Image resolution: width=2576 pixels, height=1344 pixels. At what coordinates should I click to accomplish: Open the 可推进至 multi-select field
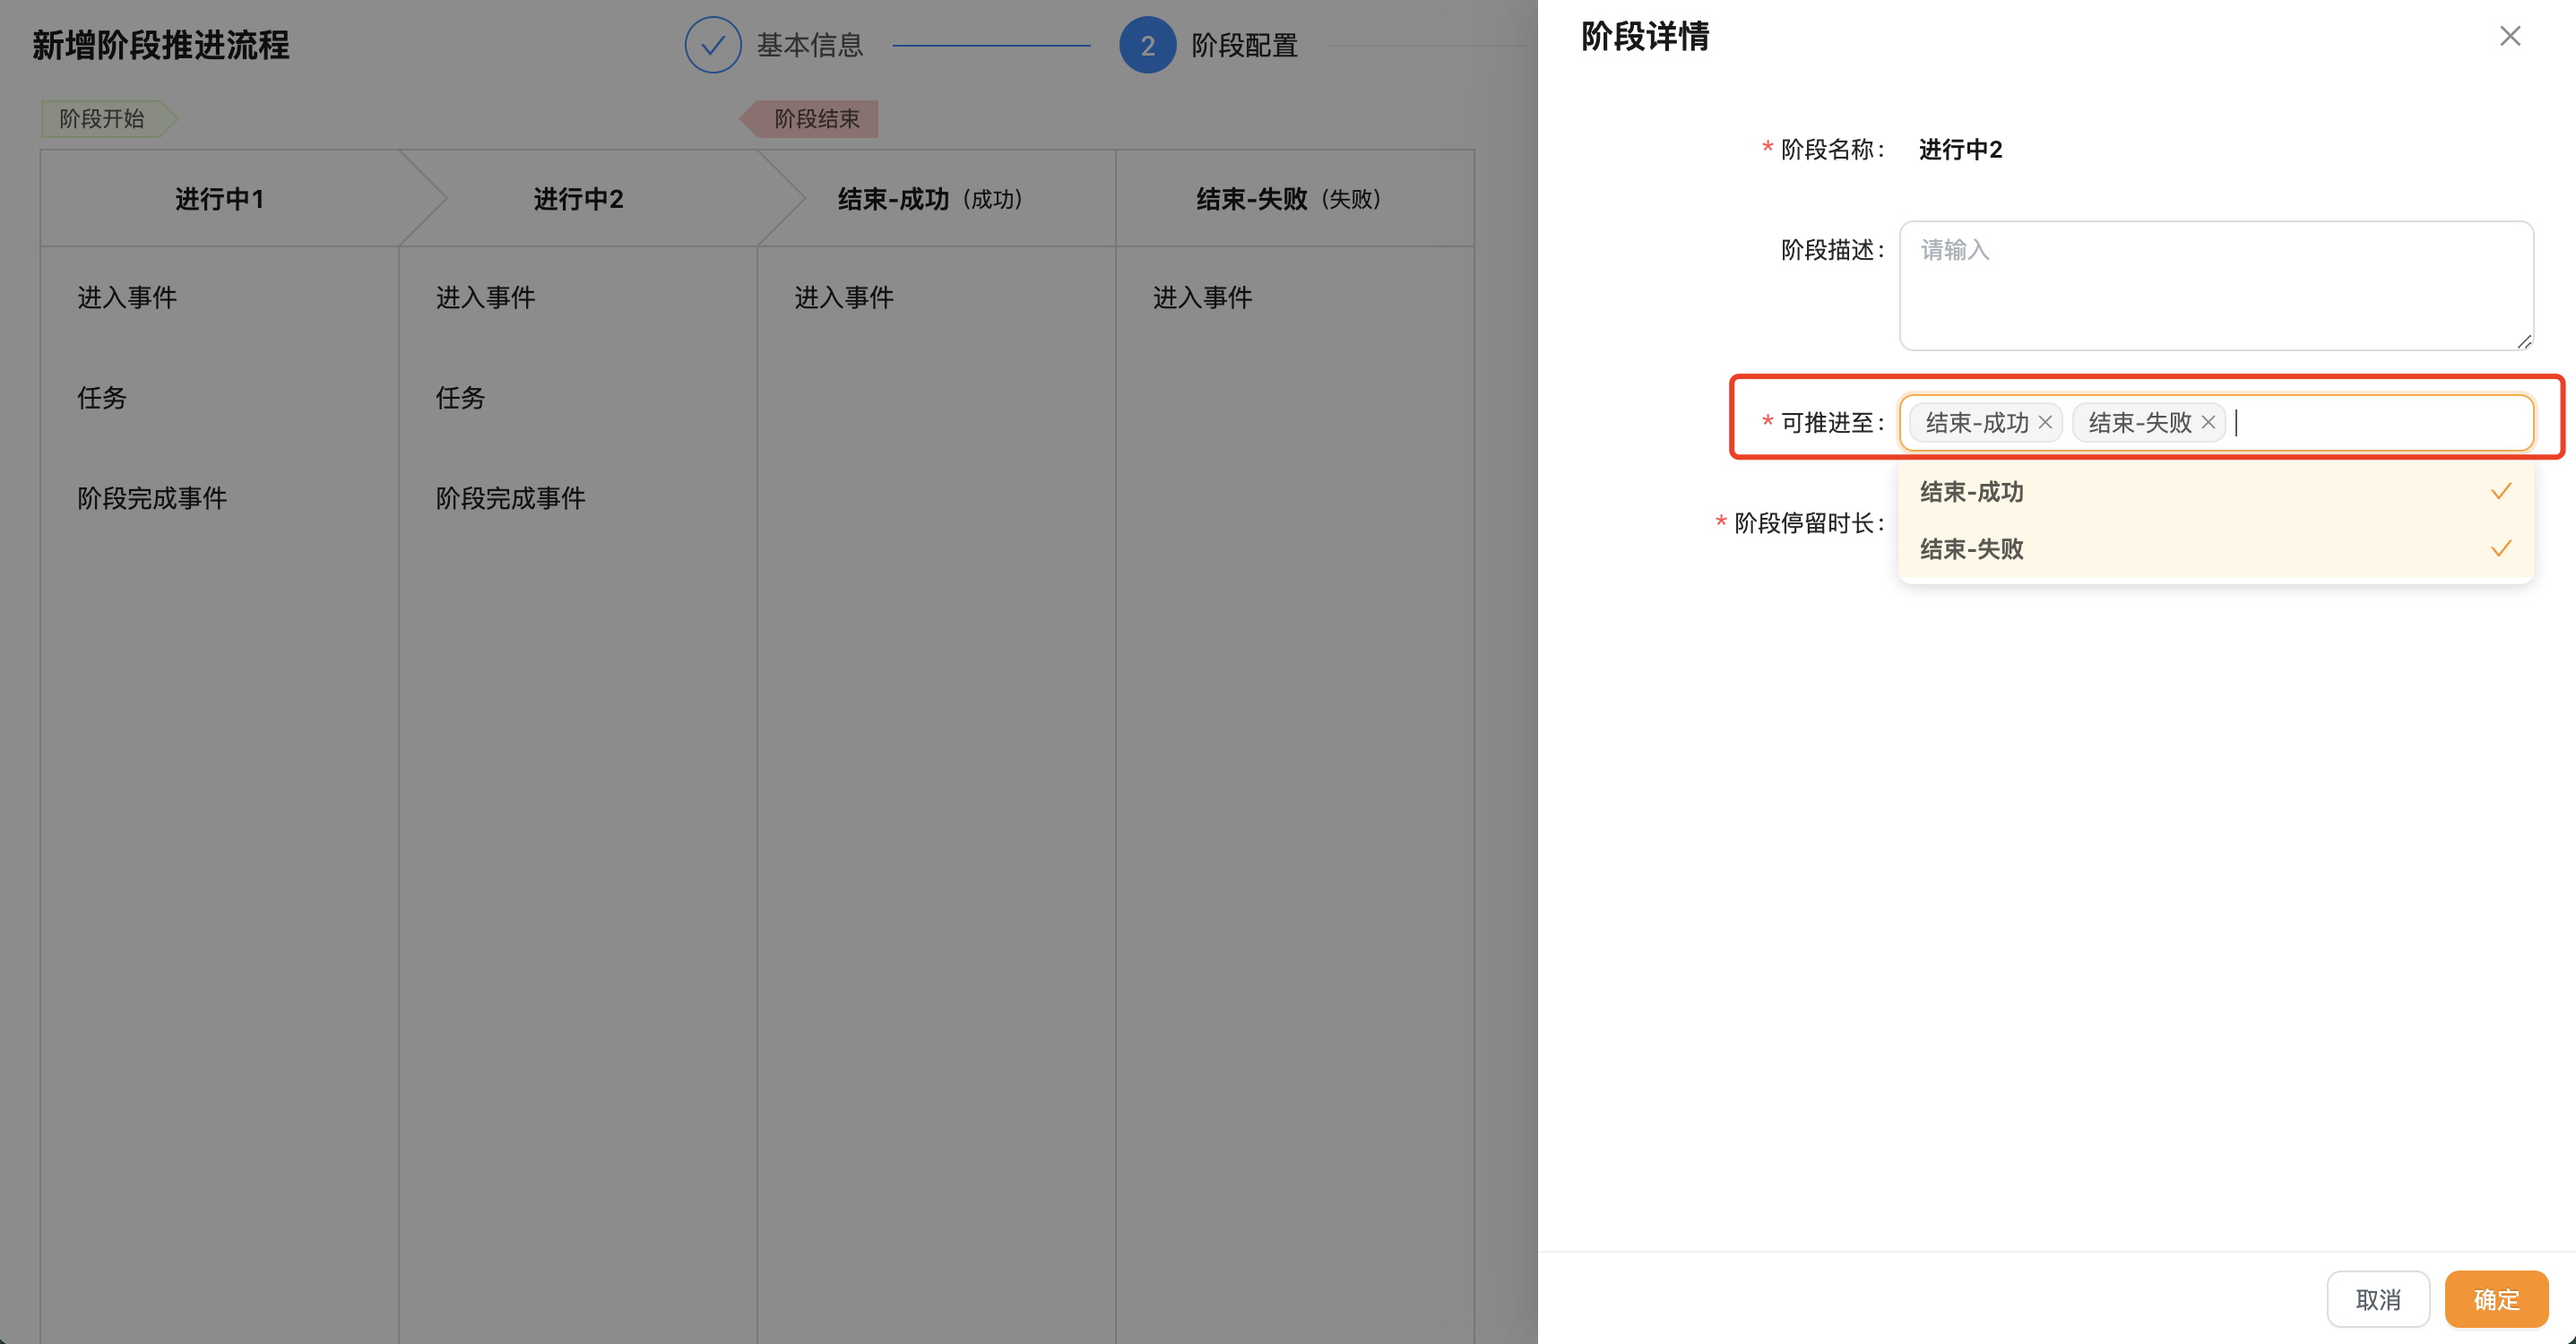coord(2380,423)
